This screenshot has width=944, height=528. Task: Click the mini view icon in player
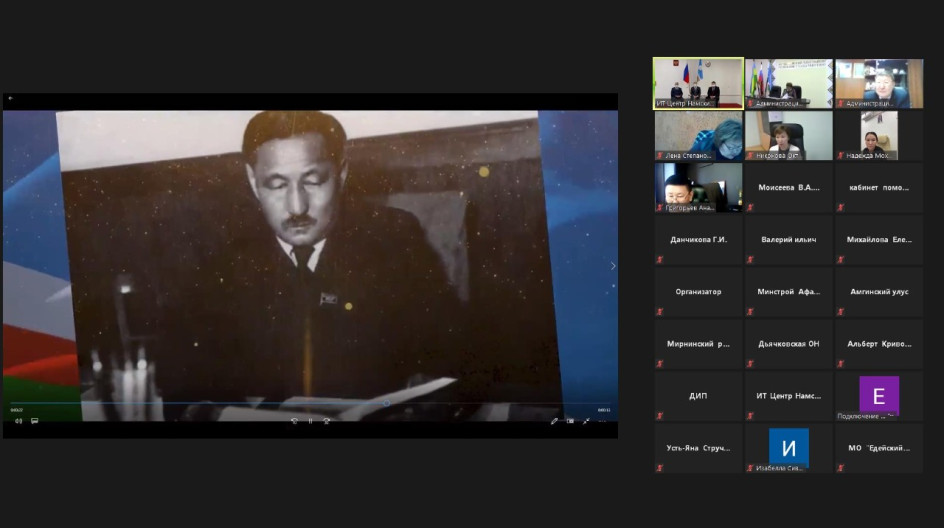click(570, 421)
